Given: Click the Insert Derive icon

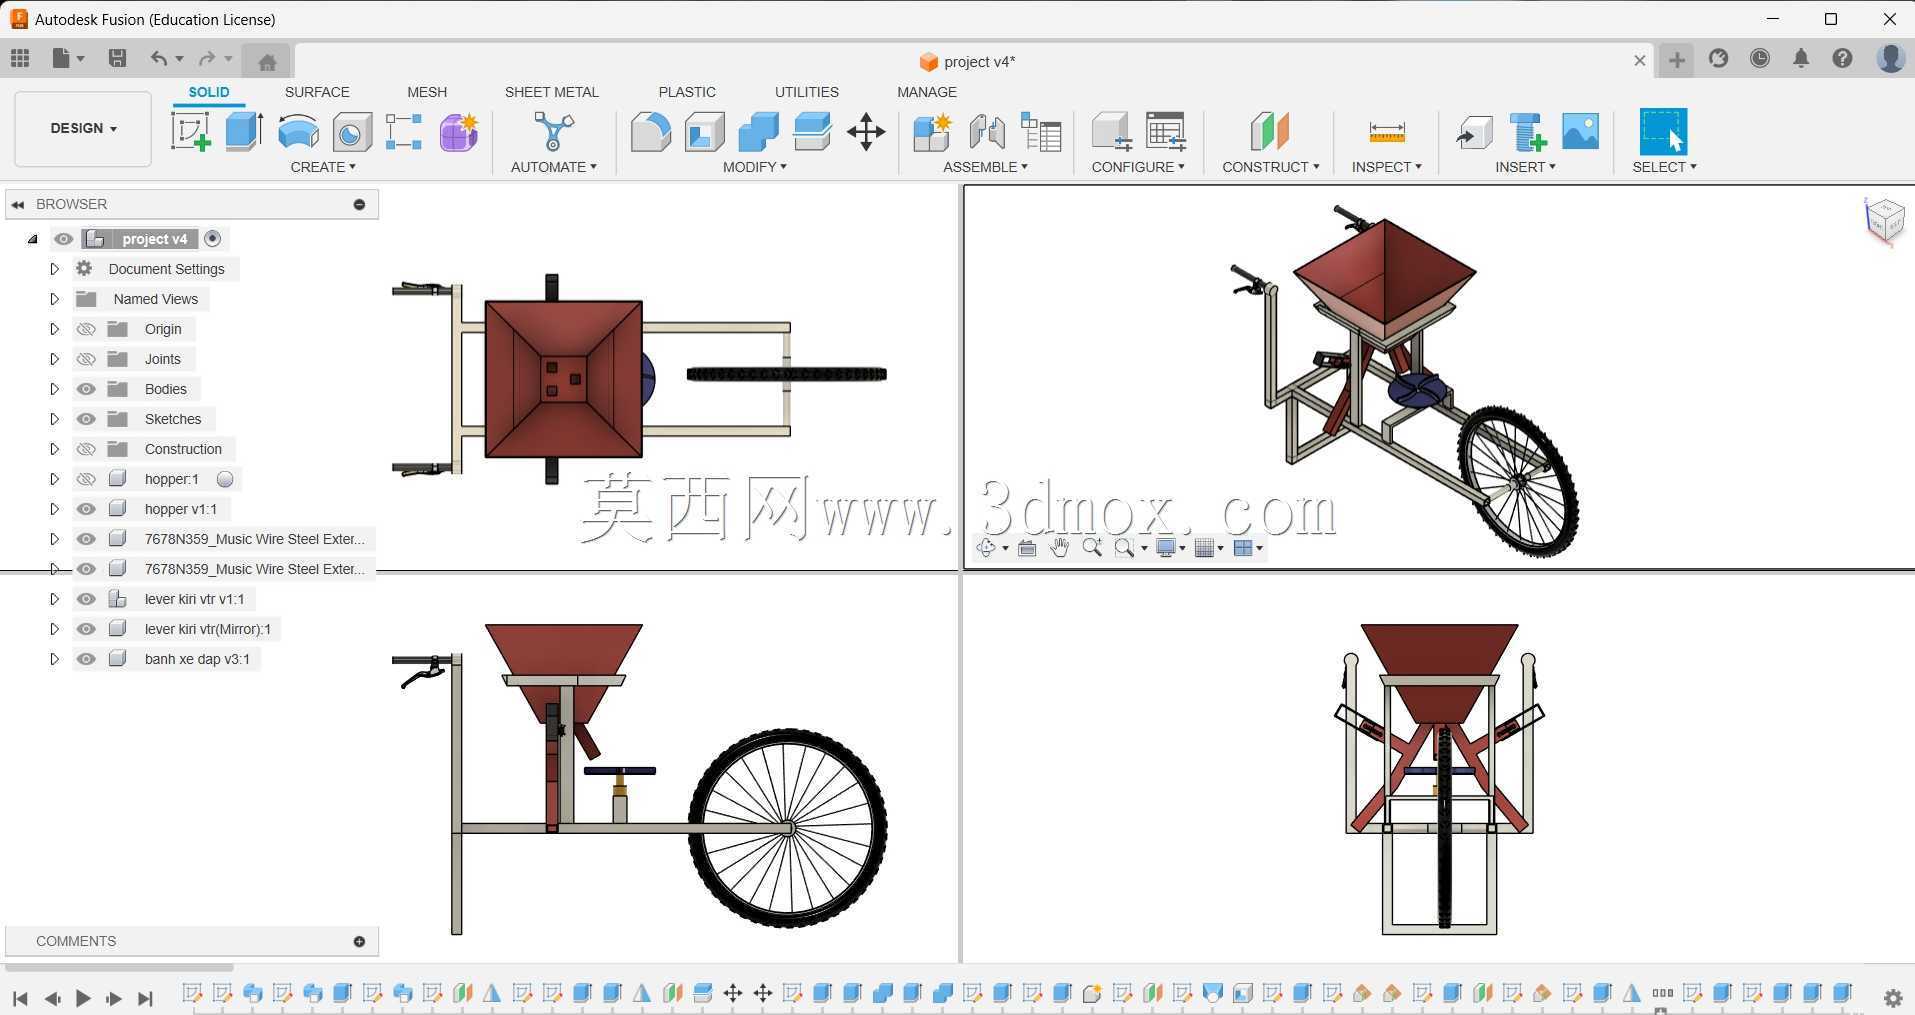Looking at the screenshot, I should coord(1473,131).
